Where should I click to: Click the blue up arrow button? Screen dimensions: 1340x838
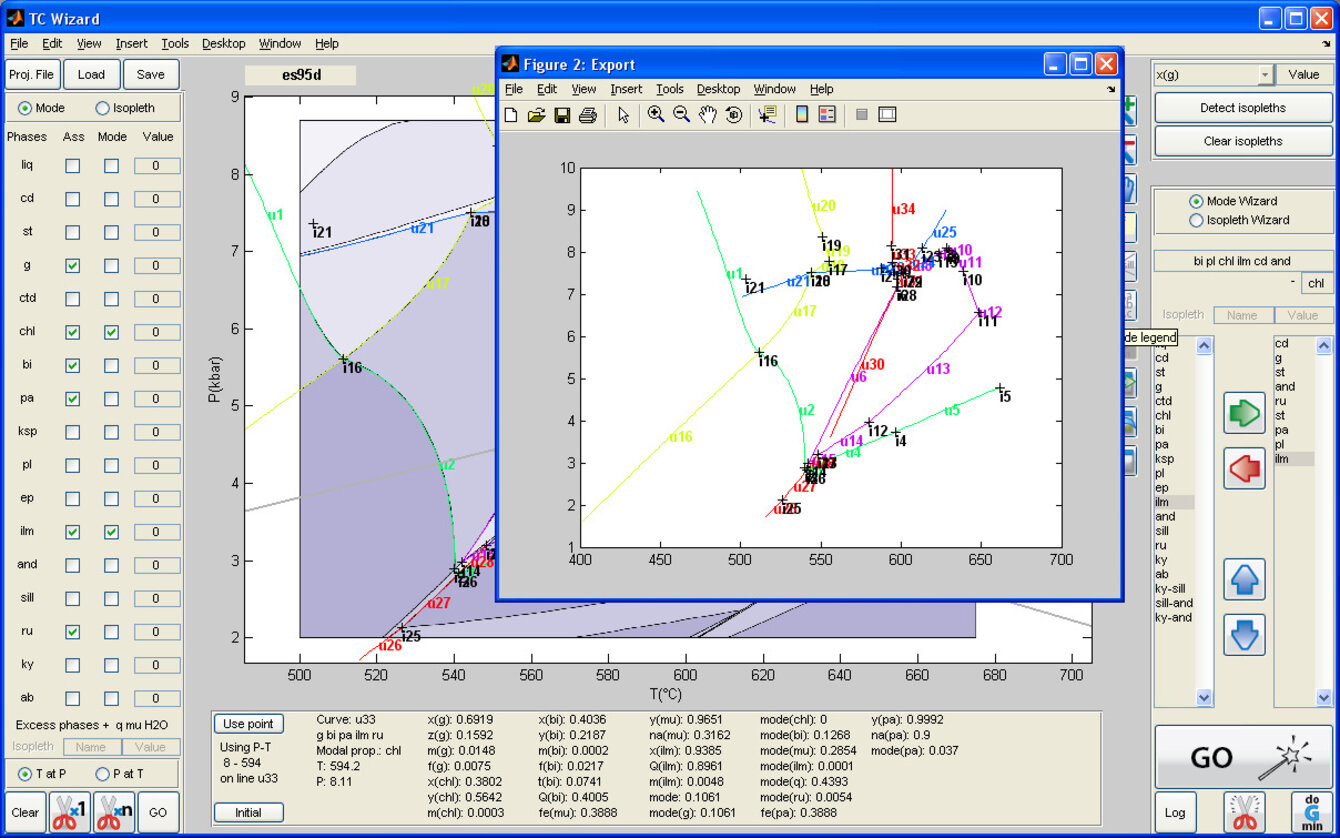(1244, 579)
